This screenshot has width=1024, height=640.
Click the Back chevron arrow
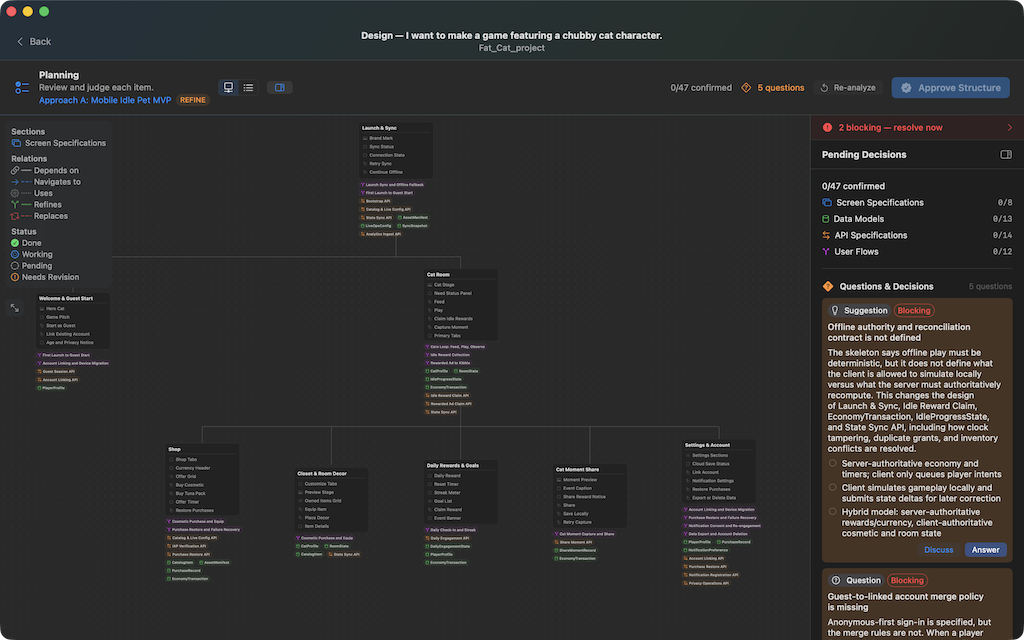click(20, 41)
